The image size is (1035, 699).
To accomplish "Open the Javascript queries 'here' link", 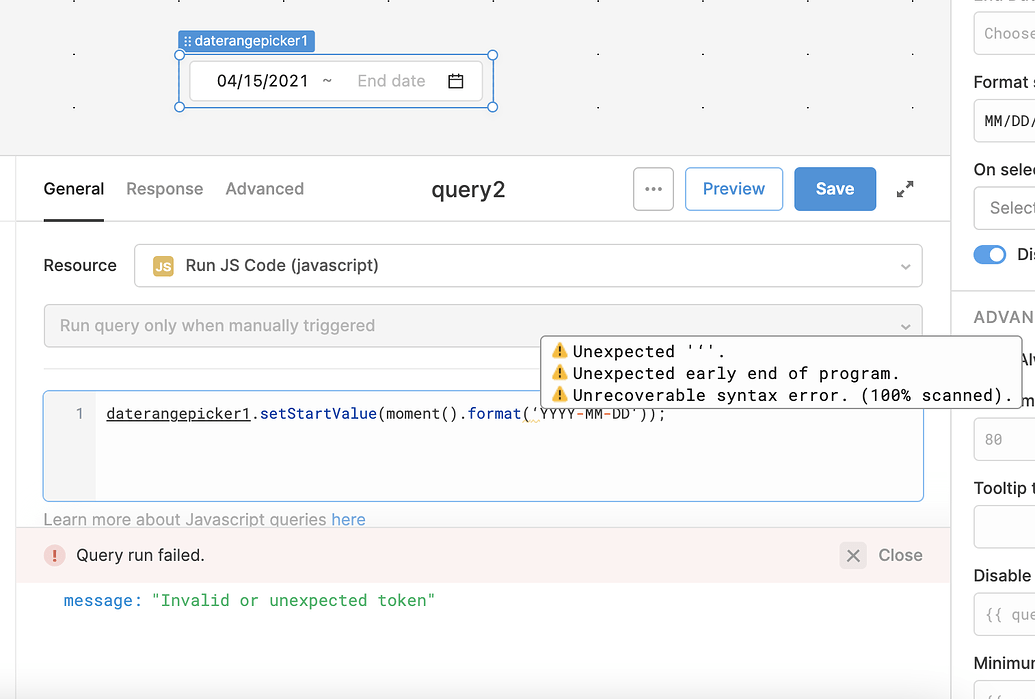I will pyautogui.click(x=349, y=519).
